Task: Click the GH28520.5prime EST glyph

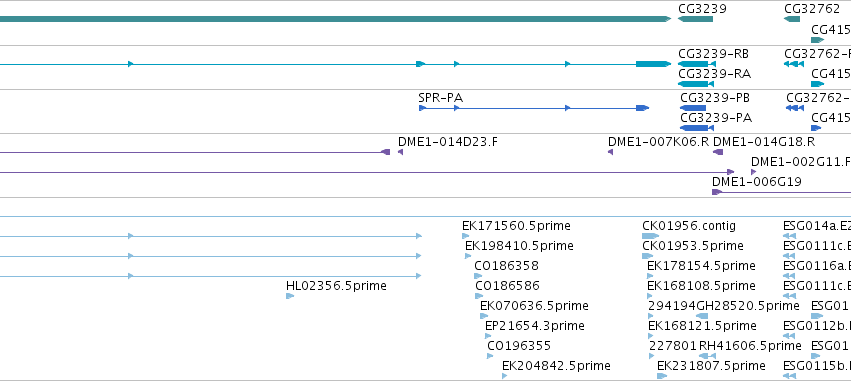Action: pos(701,316)
